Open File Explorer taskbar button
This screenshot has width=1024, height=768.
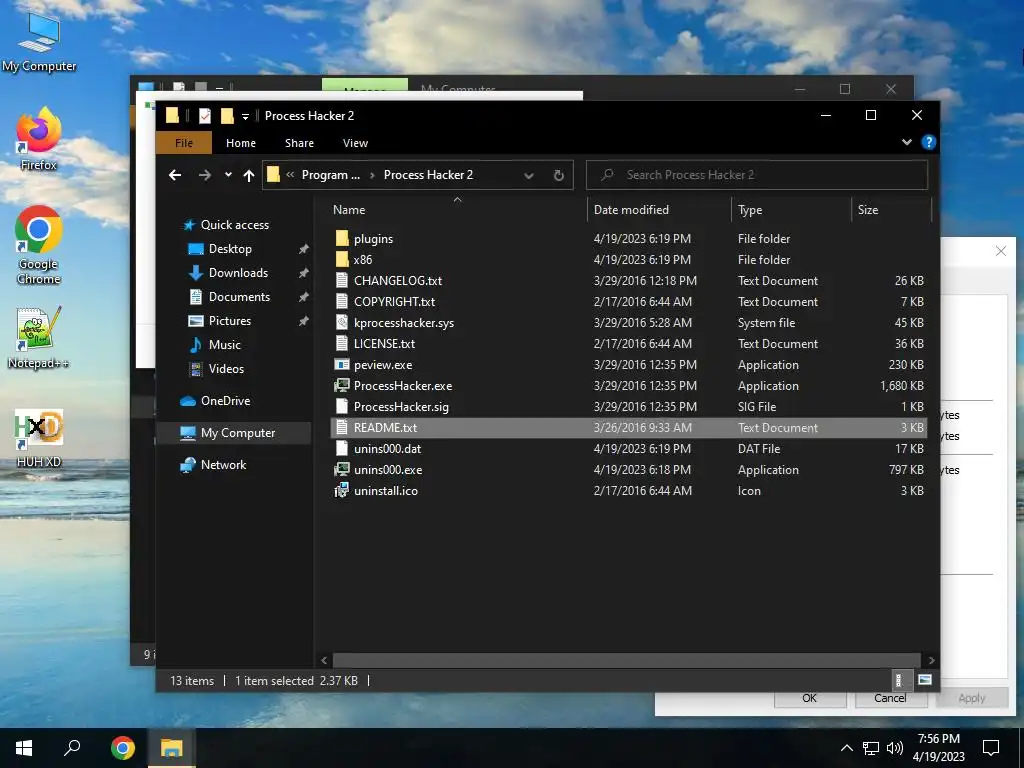pos(171,748)
